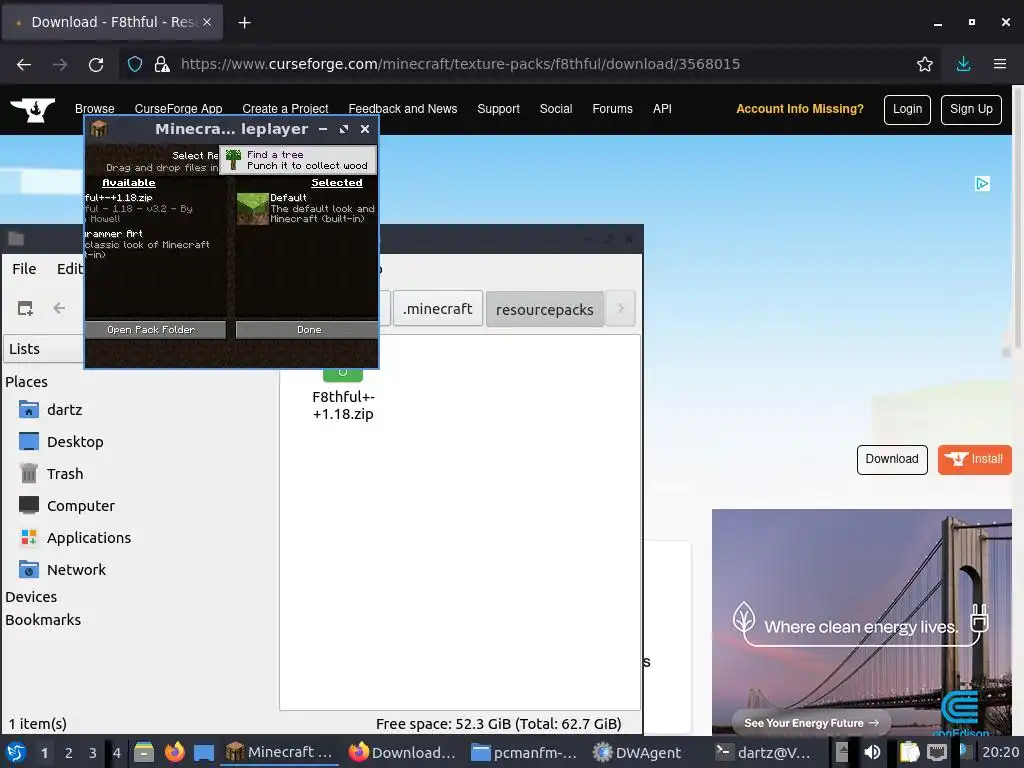Expand the Devices section

[x=31, y=597]
